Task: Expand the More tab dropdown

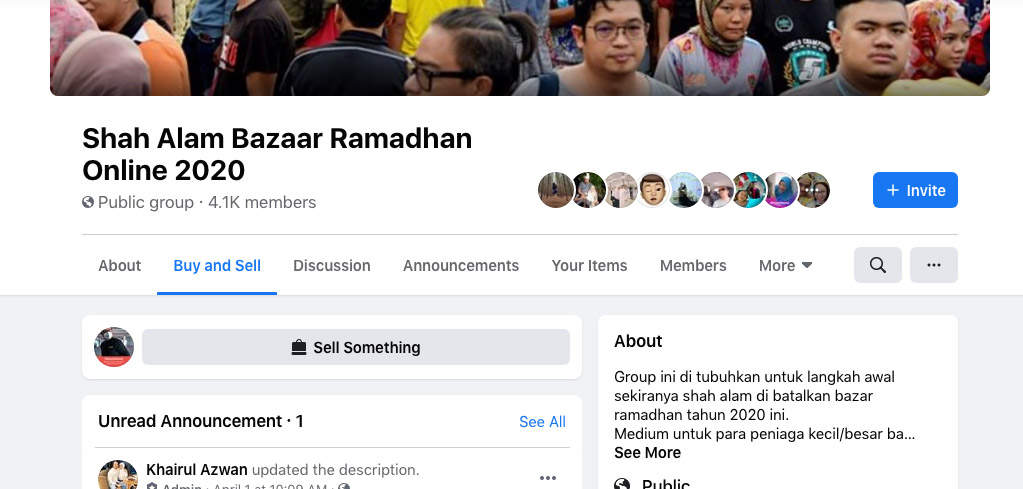Action: point(786,265)
